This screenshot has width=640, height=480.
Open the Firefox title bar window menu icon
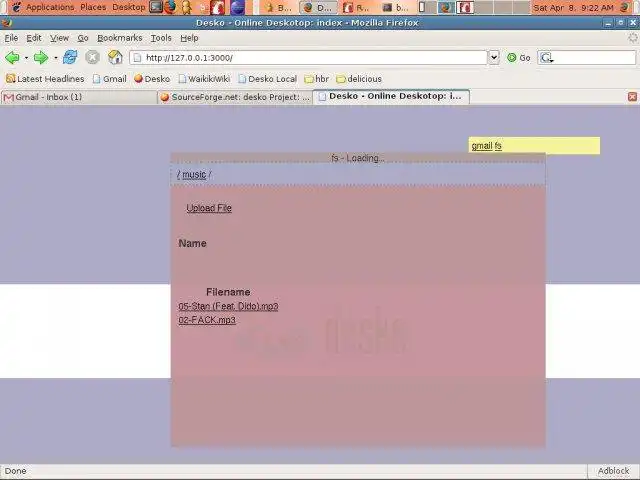pos(6,23)
